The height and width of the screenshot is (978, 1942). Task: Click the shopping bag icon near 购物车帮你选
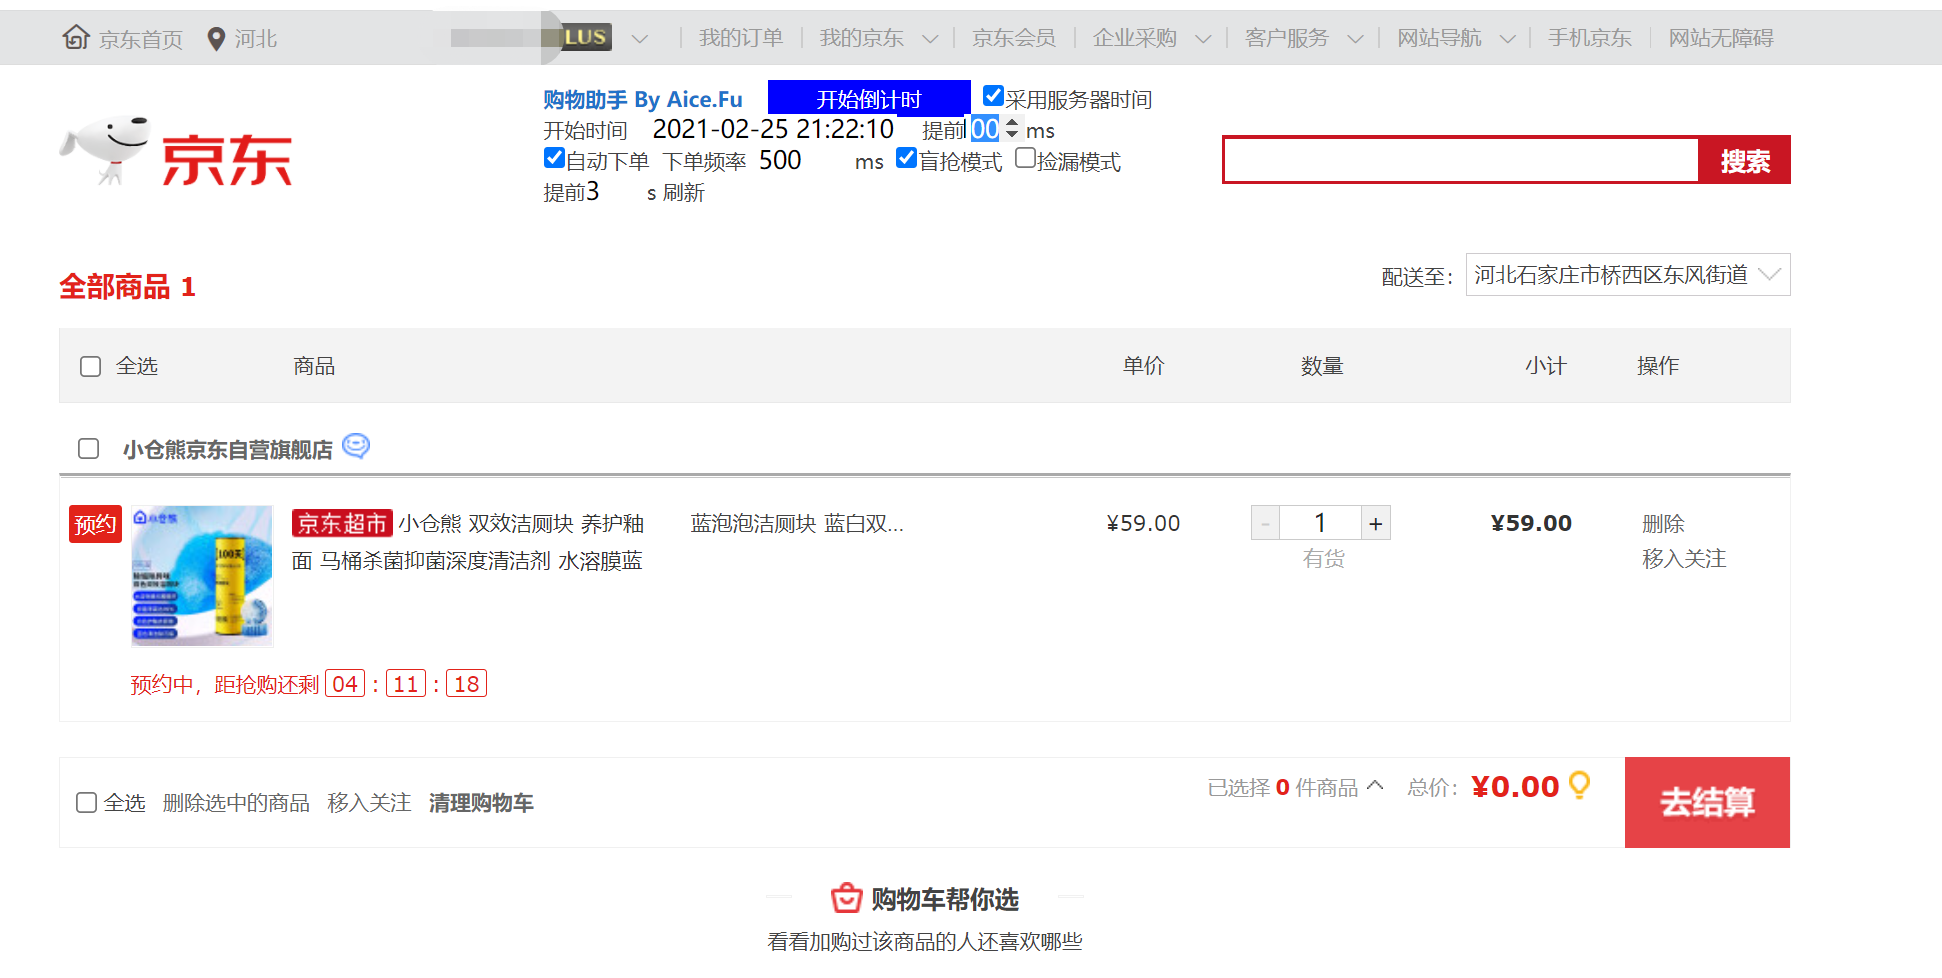[846, 898]
